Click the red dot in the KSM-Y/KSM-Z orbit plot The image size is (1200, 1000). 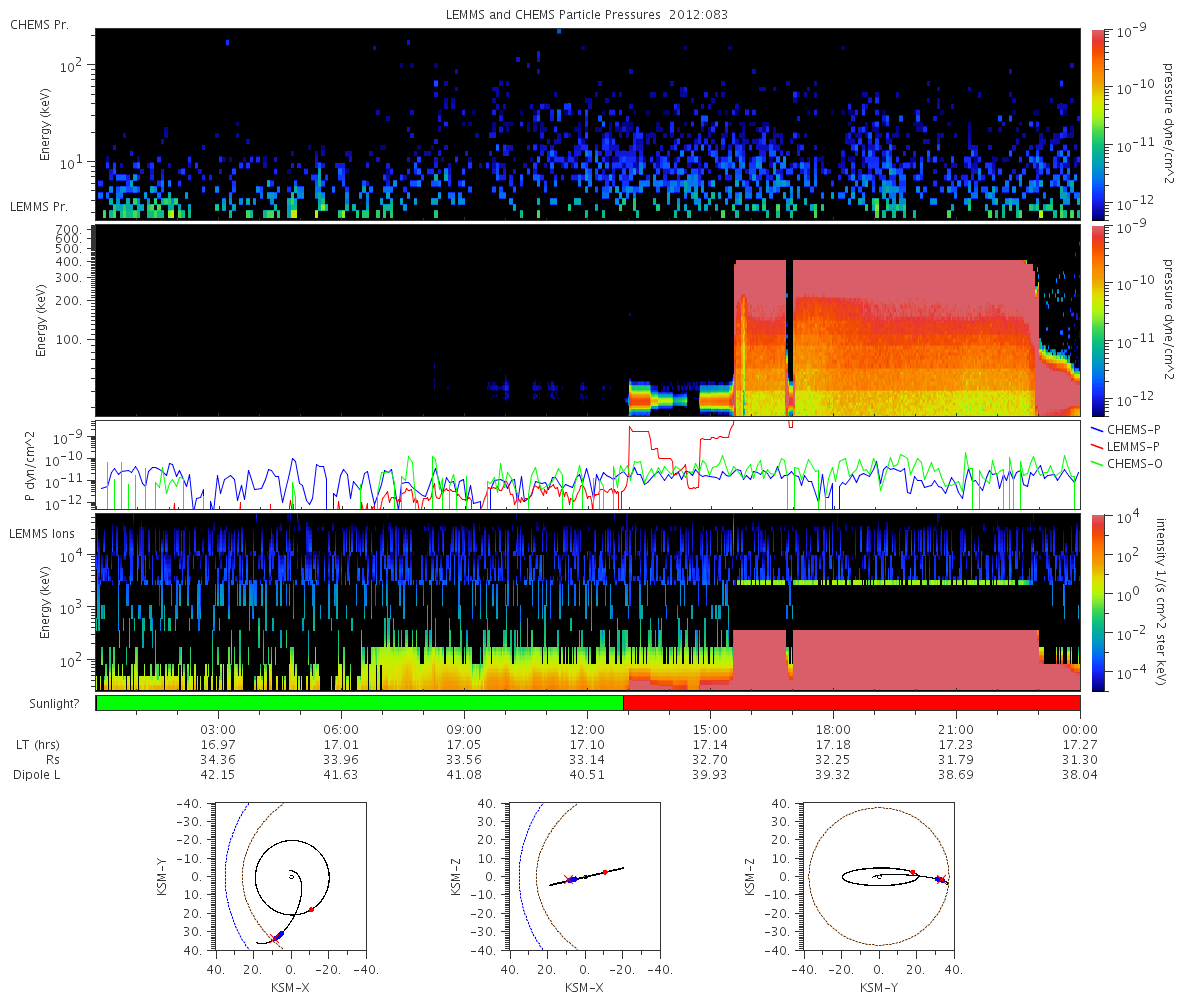(913, 872)
